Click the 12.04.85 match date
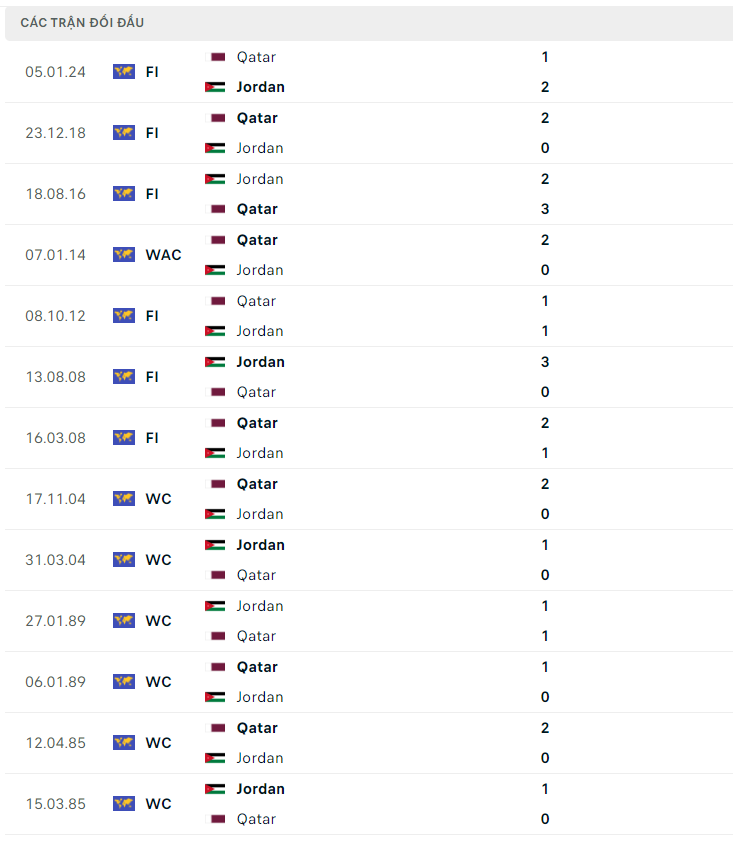The image size is (733, 849). [x=56, y=743]
